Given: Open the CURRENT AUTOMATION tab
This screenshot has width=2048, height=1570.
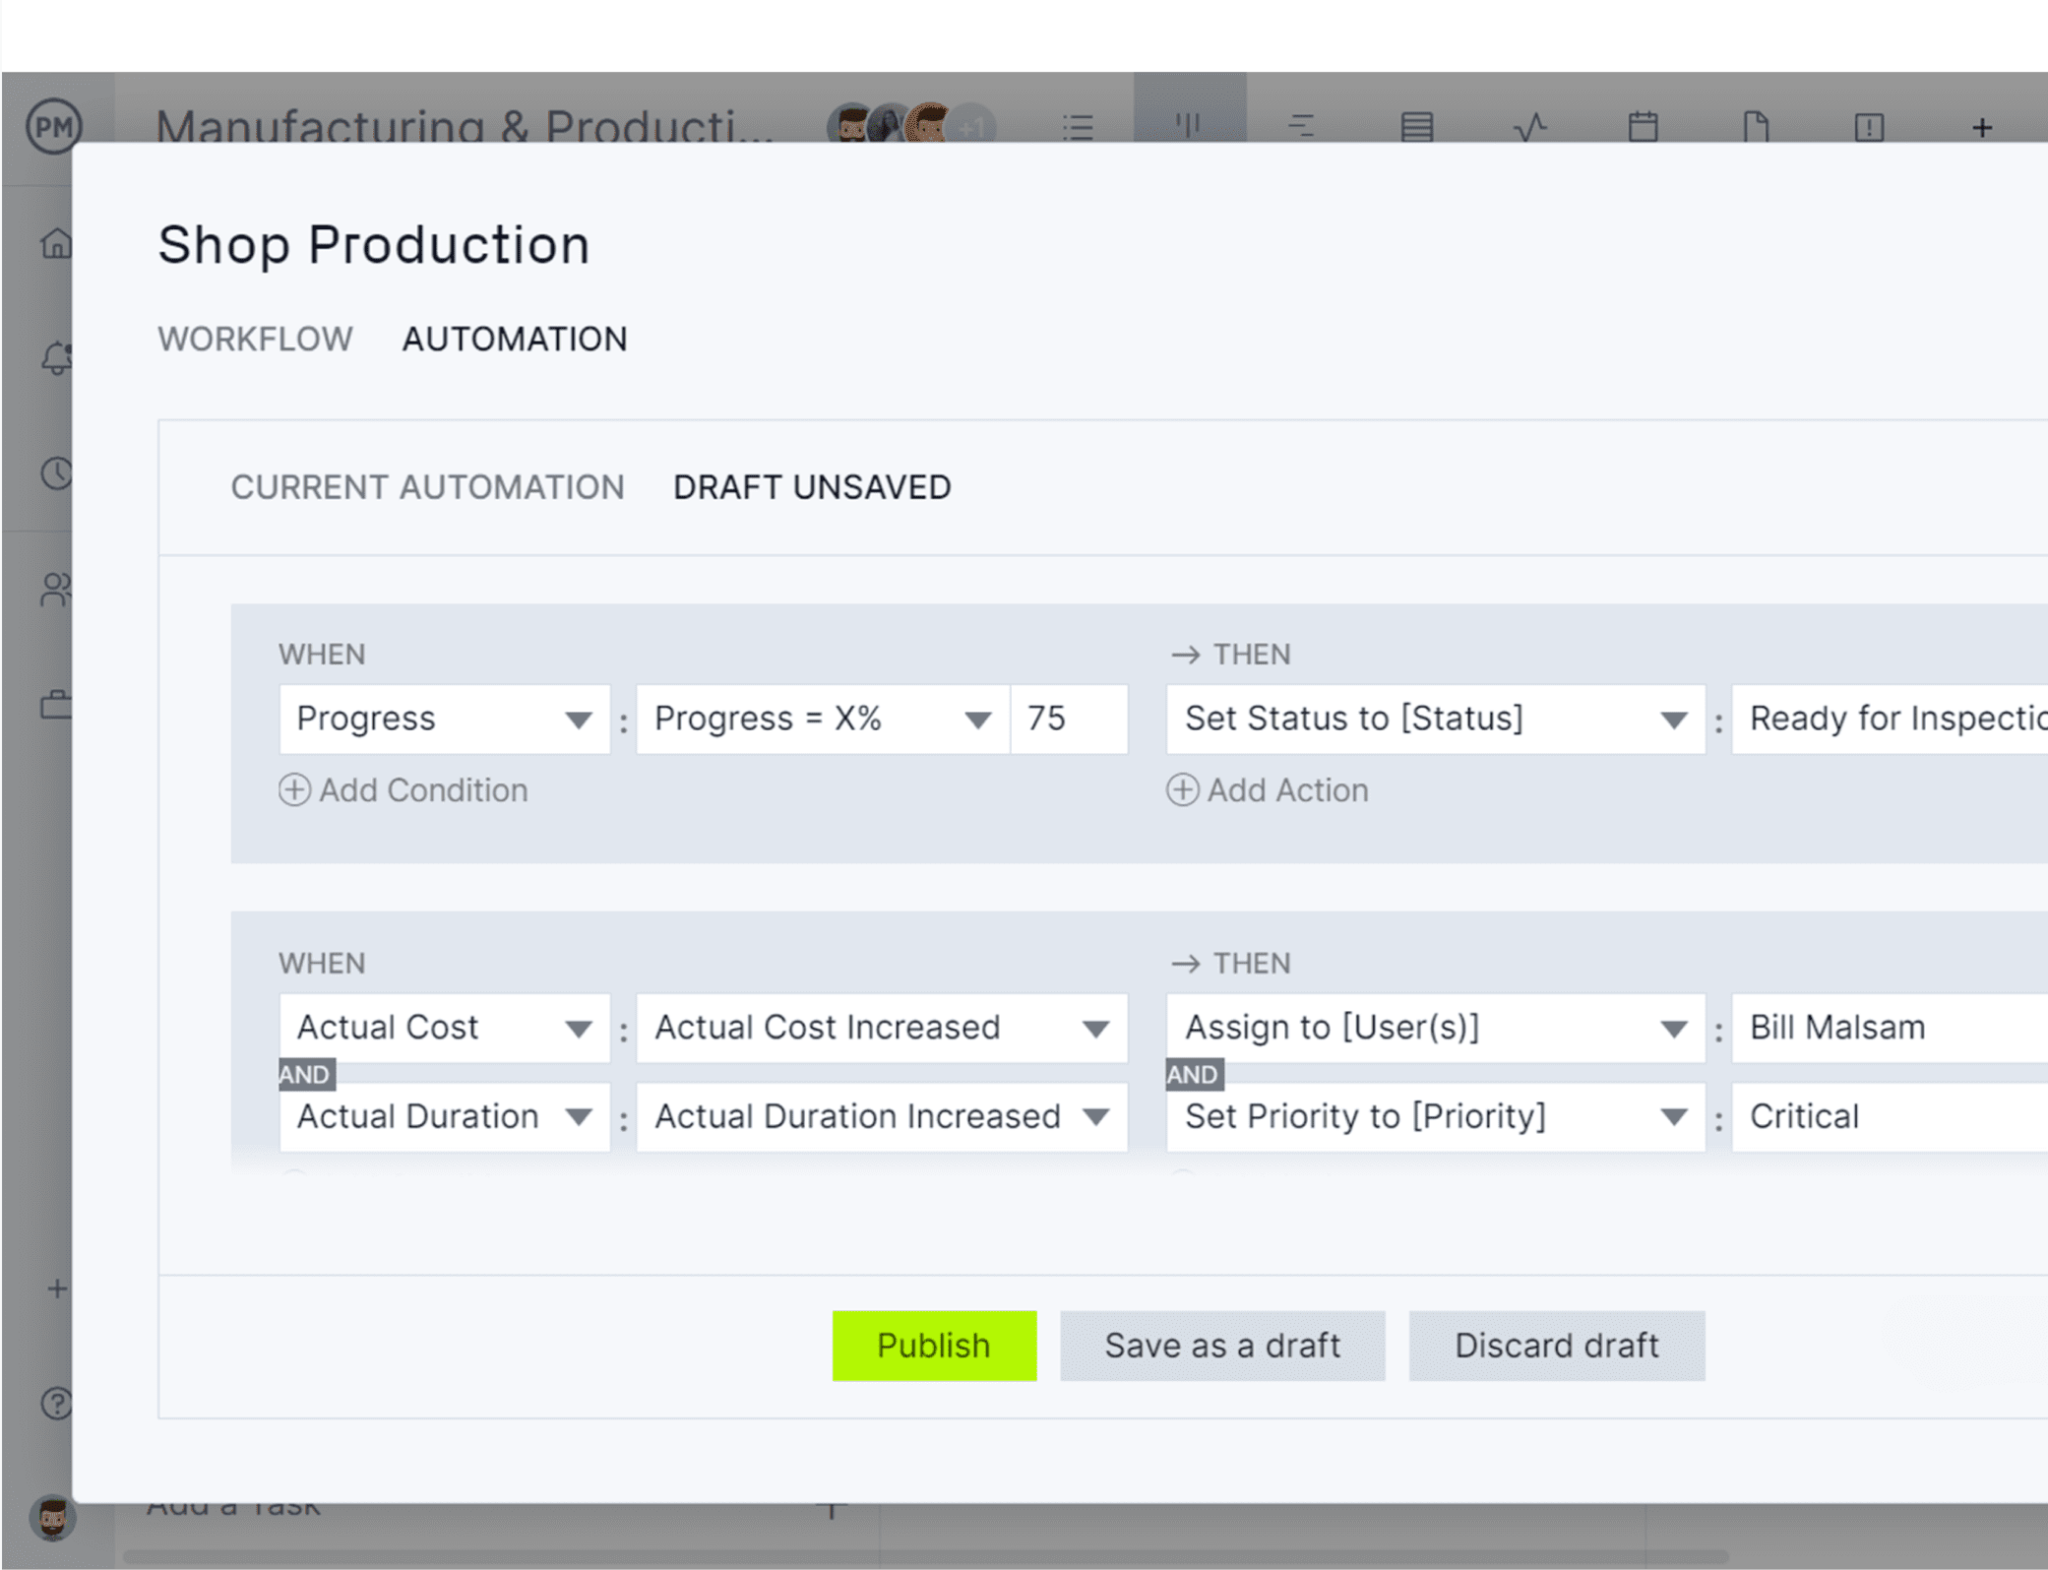Looking at the screenshot, I should pos(428,487).
